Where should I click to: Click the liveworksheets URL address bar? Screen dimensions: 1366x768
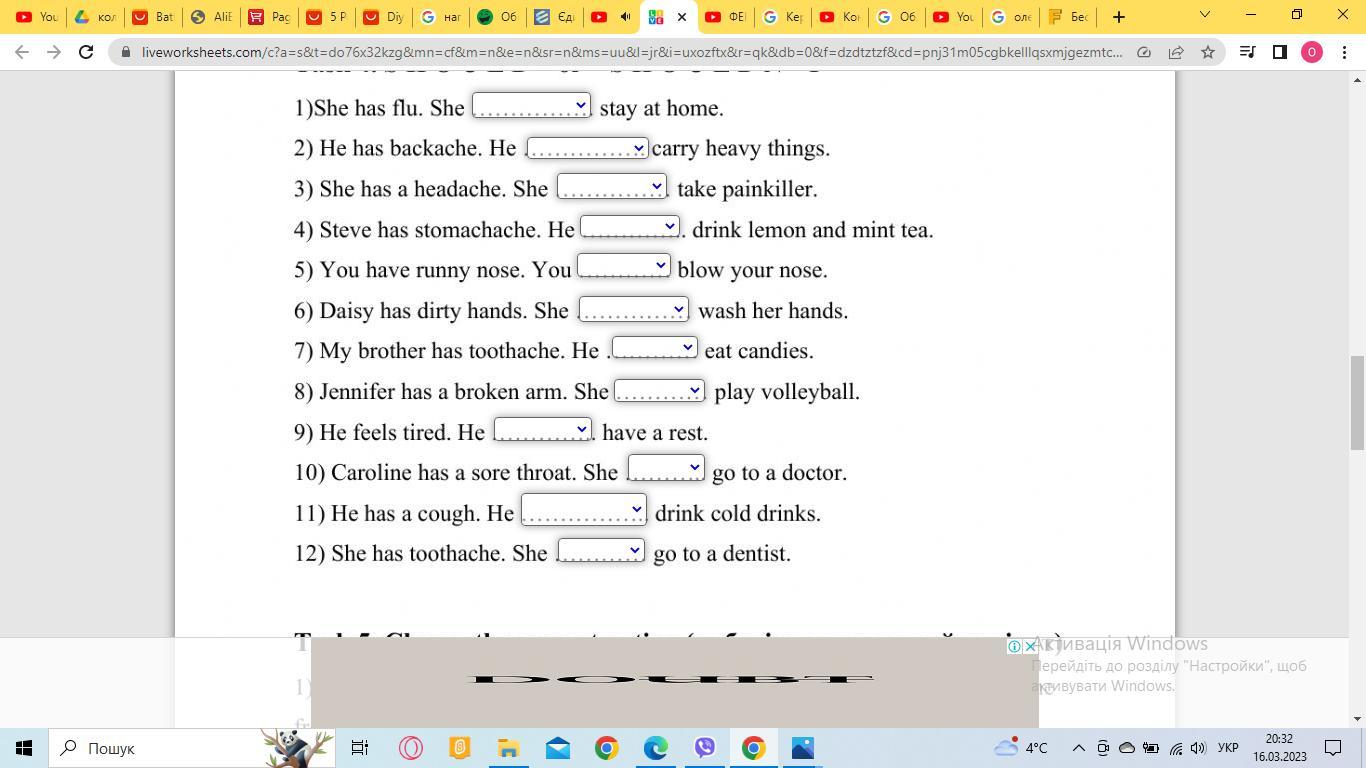[630, 52]
